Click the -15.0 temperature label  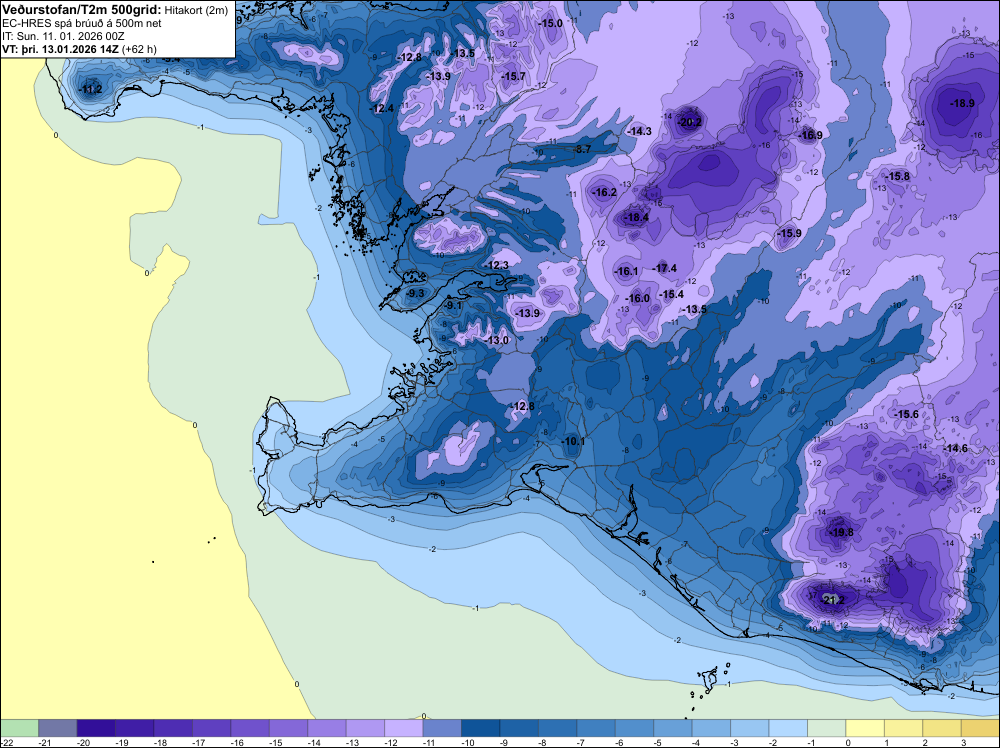pyautogui.click(x=552, y=24)
